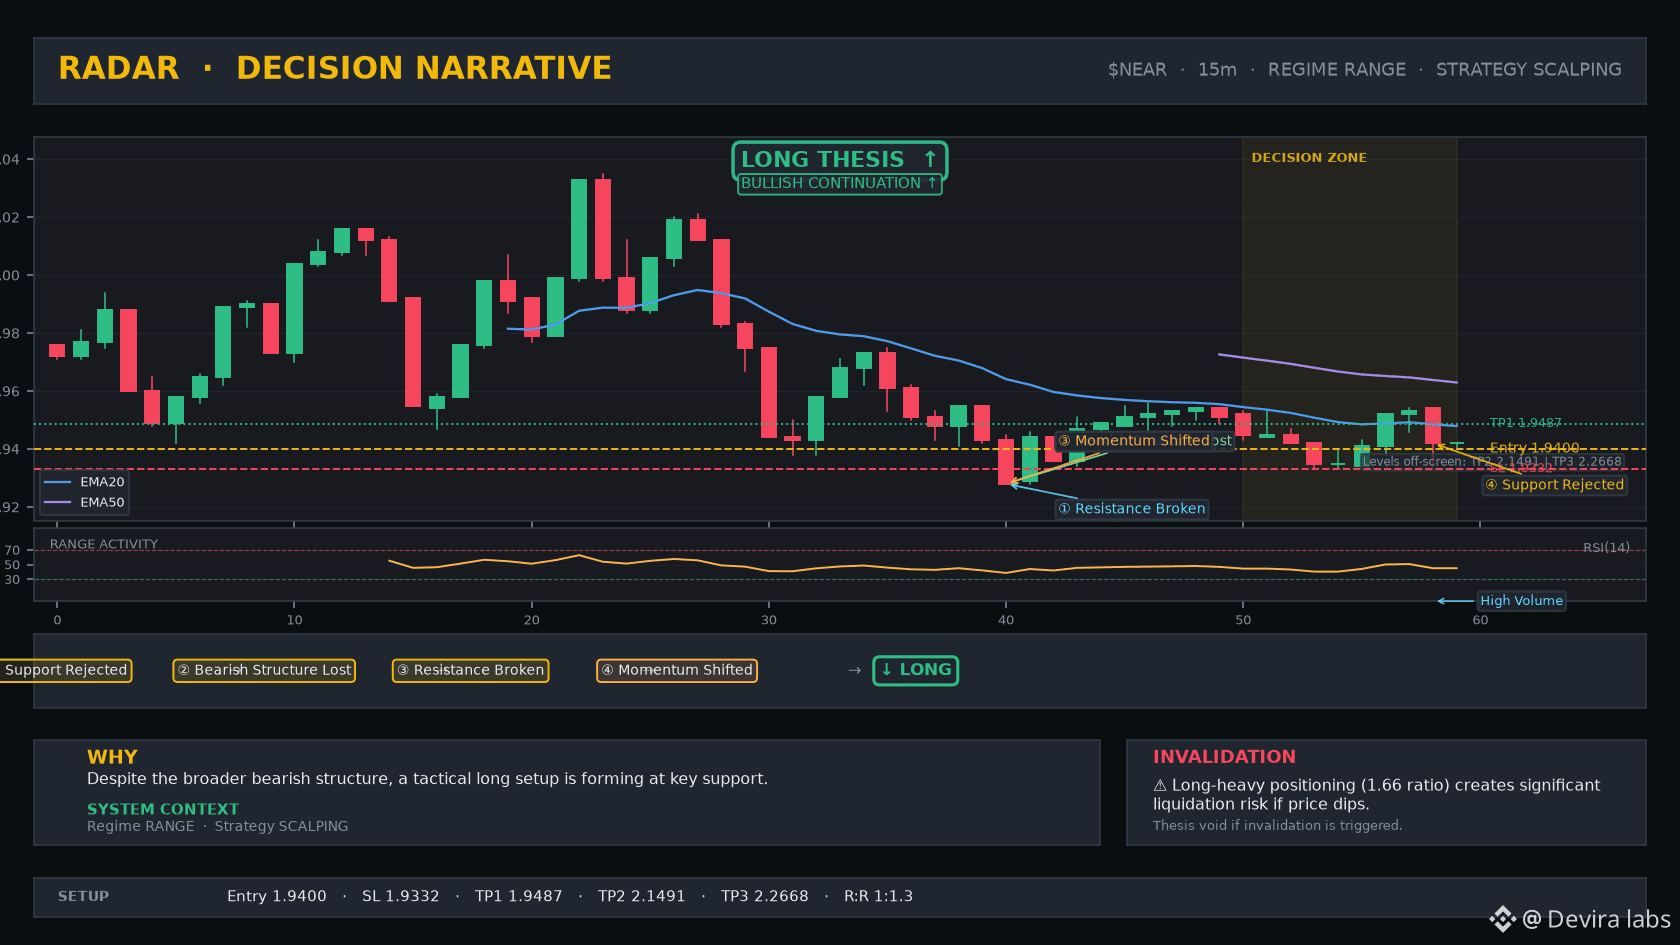This screenshot has height=945, width=1680.
Task: Click the EMA20 legend line swatch
Action: [x=58, y=482]
